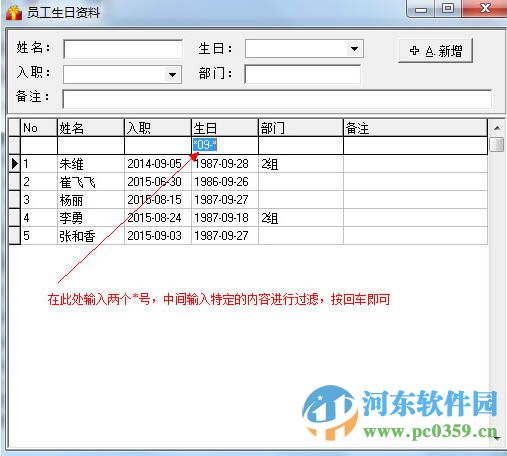The height and width of the screenshot is (456, 507).
Task: Click the 入职 filter row cell
Action: [158, 145]
